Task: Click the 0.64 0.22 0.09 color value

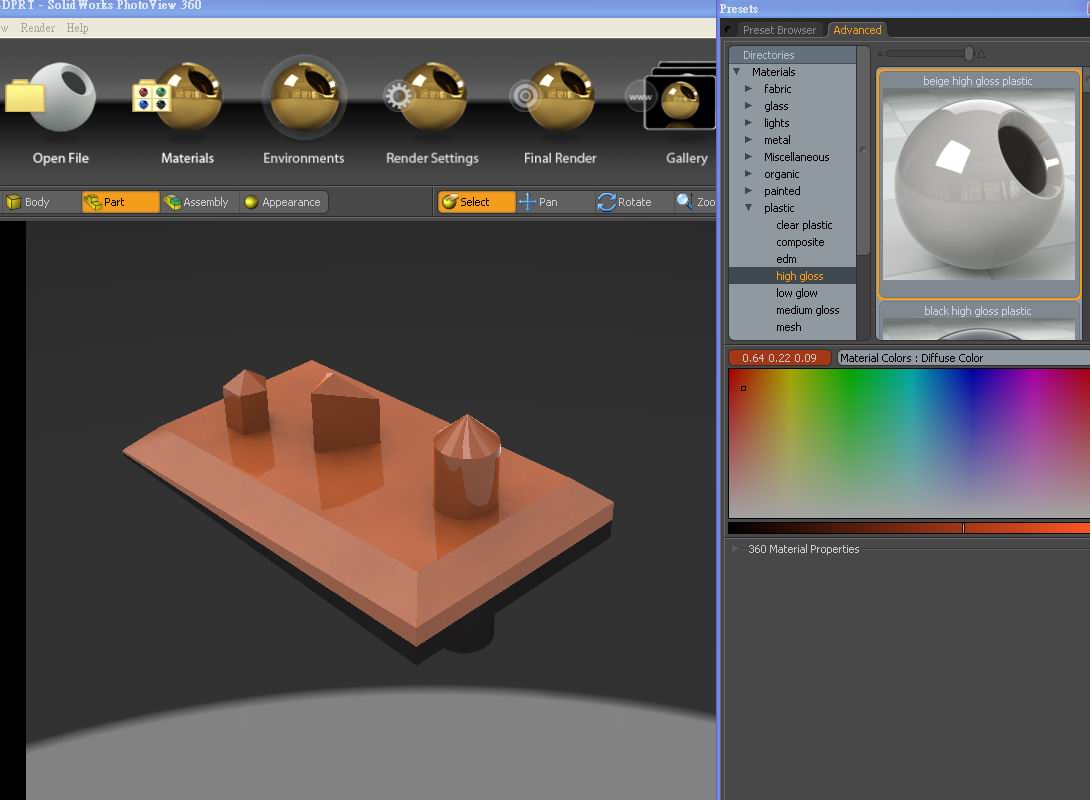Action: tap(779, 358)
